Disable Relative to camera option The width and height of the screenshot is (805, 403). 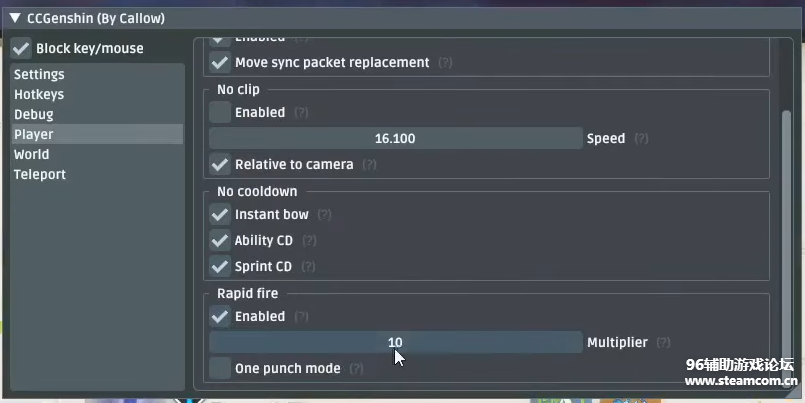click(220, 164)
